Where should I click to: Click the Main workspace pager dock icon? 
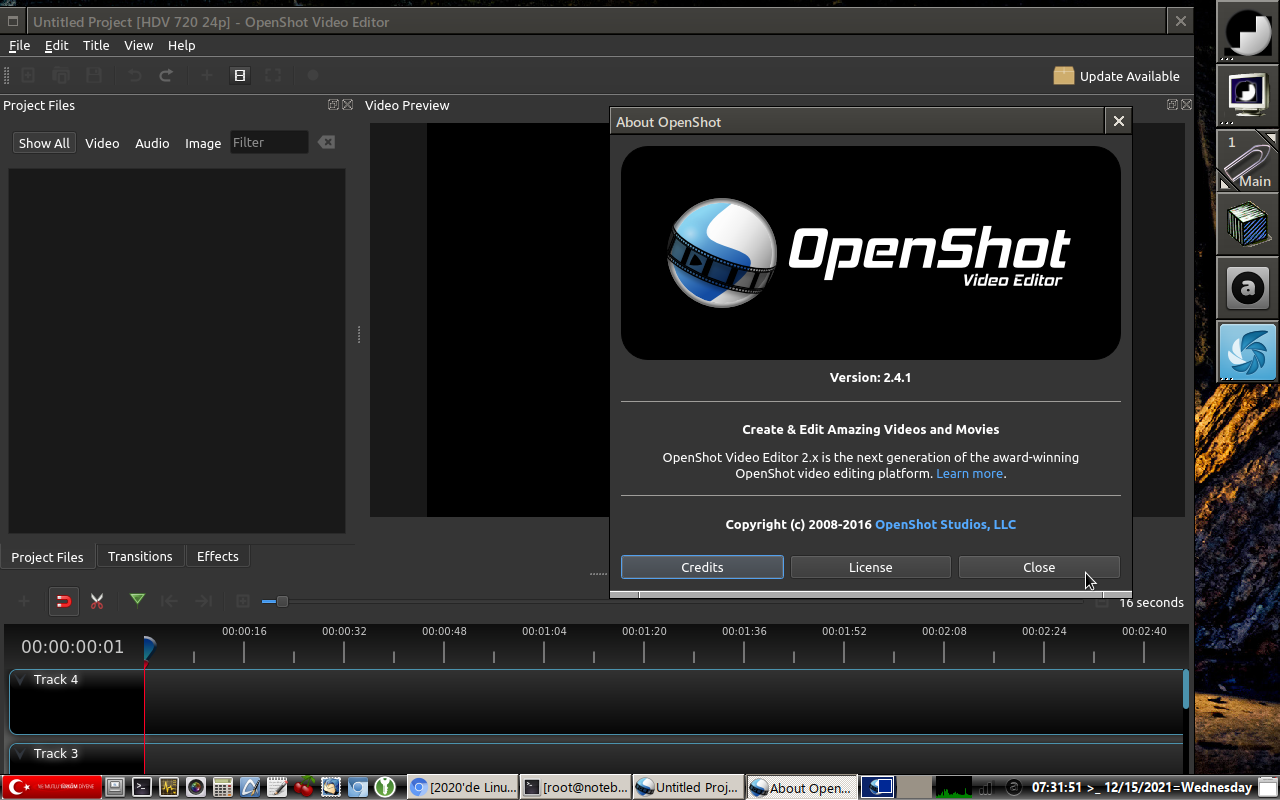click(1248, 161)
